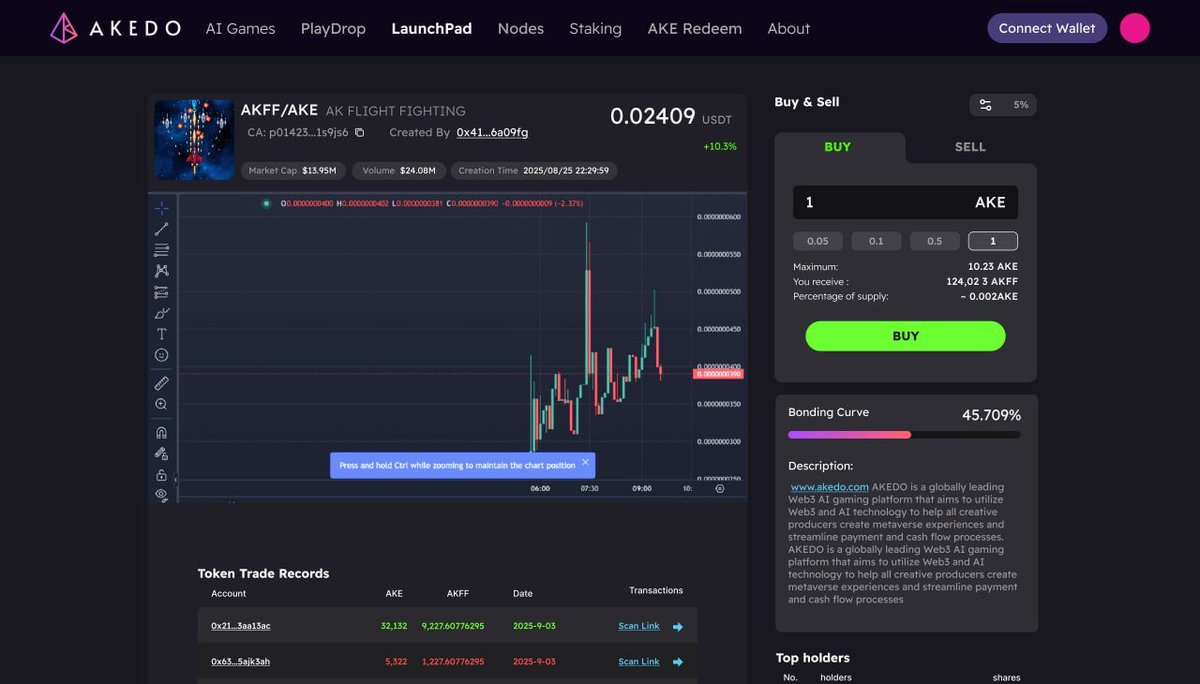This screenshot has width=1200, height=684.
Task: Open creator address 0x41...6a09fg link
Action: [x=492, y=132]
